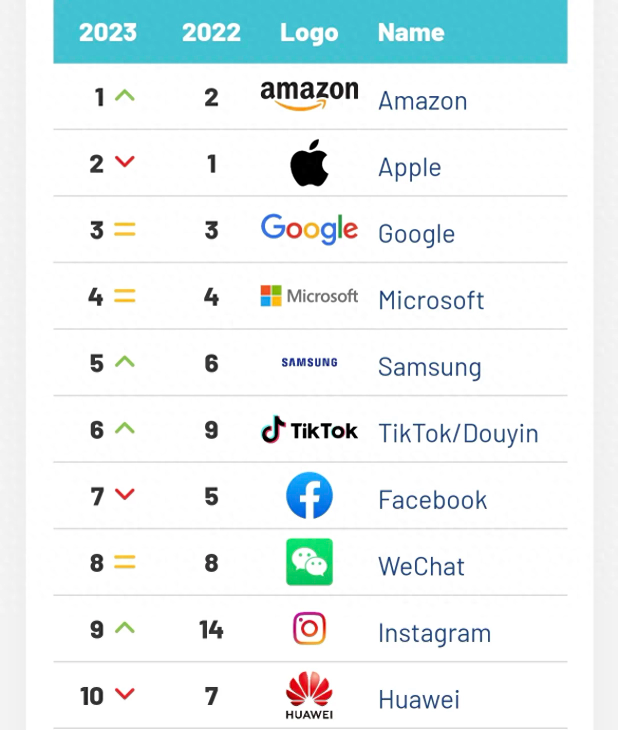This screenshot has width=618, height=730.
Task: Open the TikTok/Douyin name link
Action: tap(458, 433)
